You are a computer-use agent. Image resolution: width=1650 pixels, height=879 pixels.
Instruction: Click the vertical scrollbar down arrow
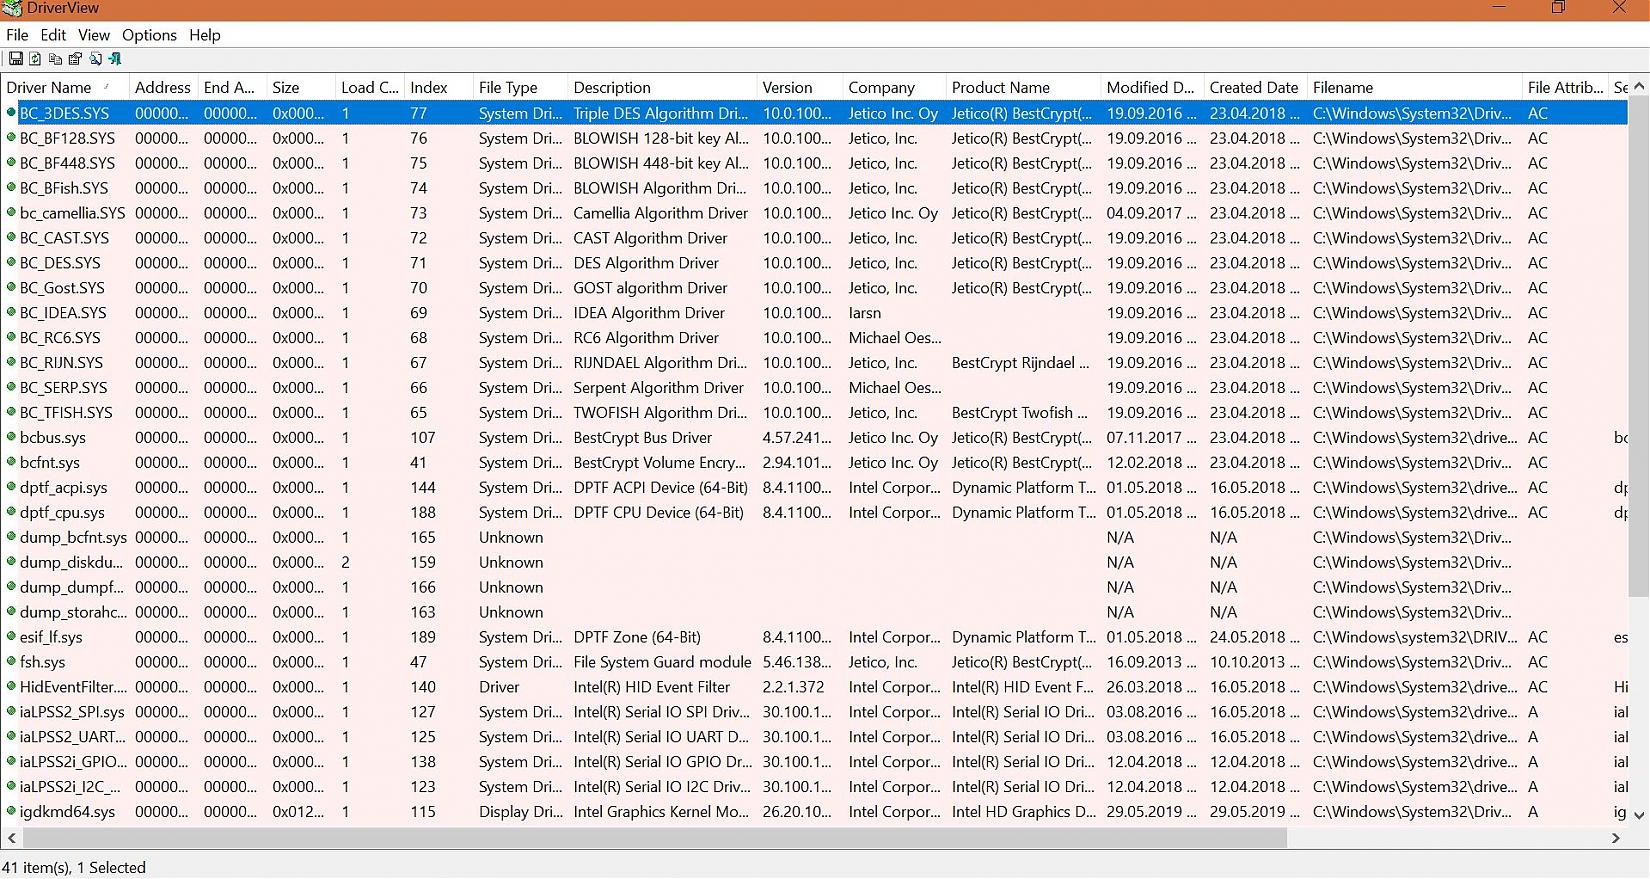pyautogui.click(x=1638, y=814)
